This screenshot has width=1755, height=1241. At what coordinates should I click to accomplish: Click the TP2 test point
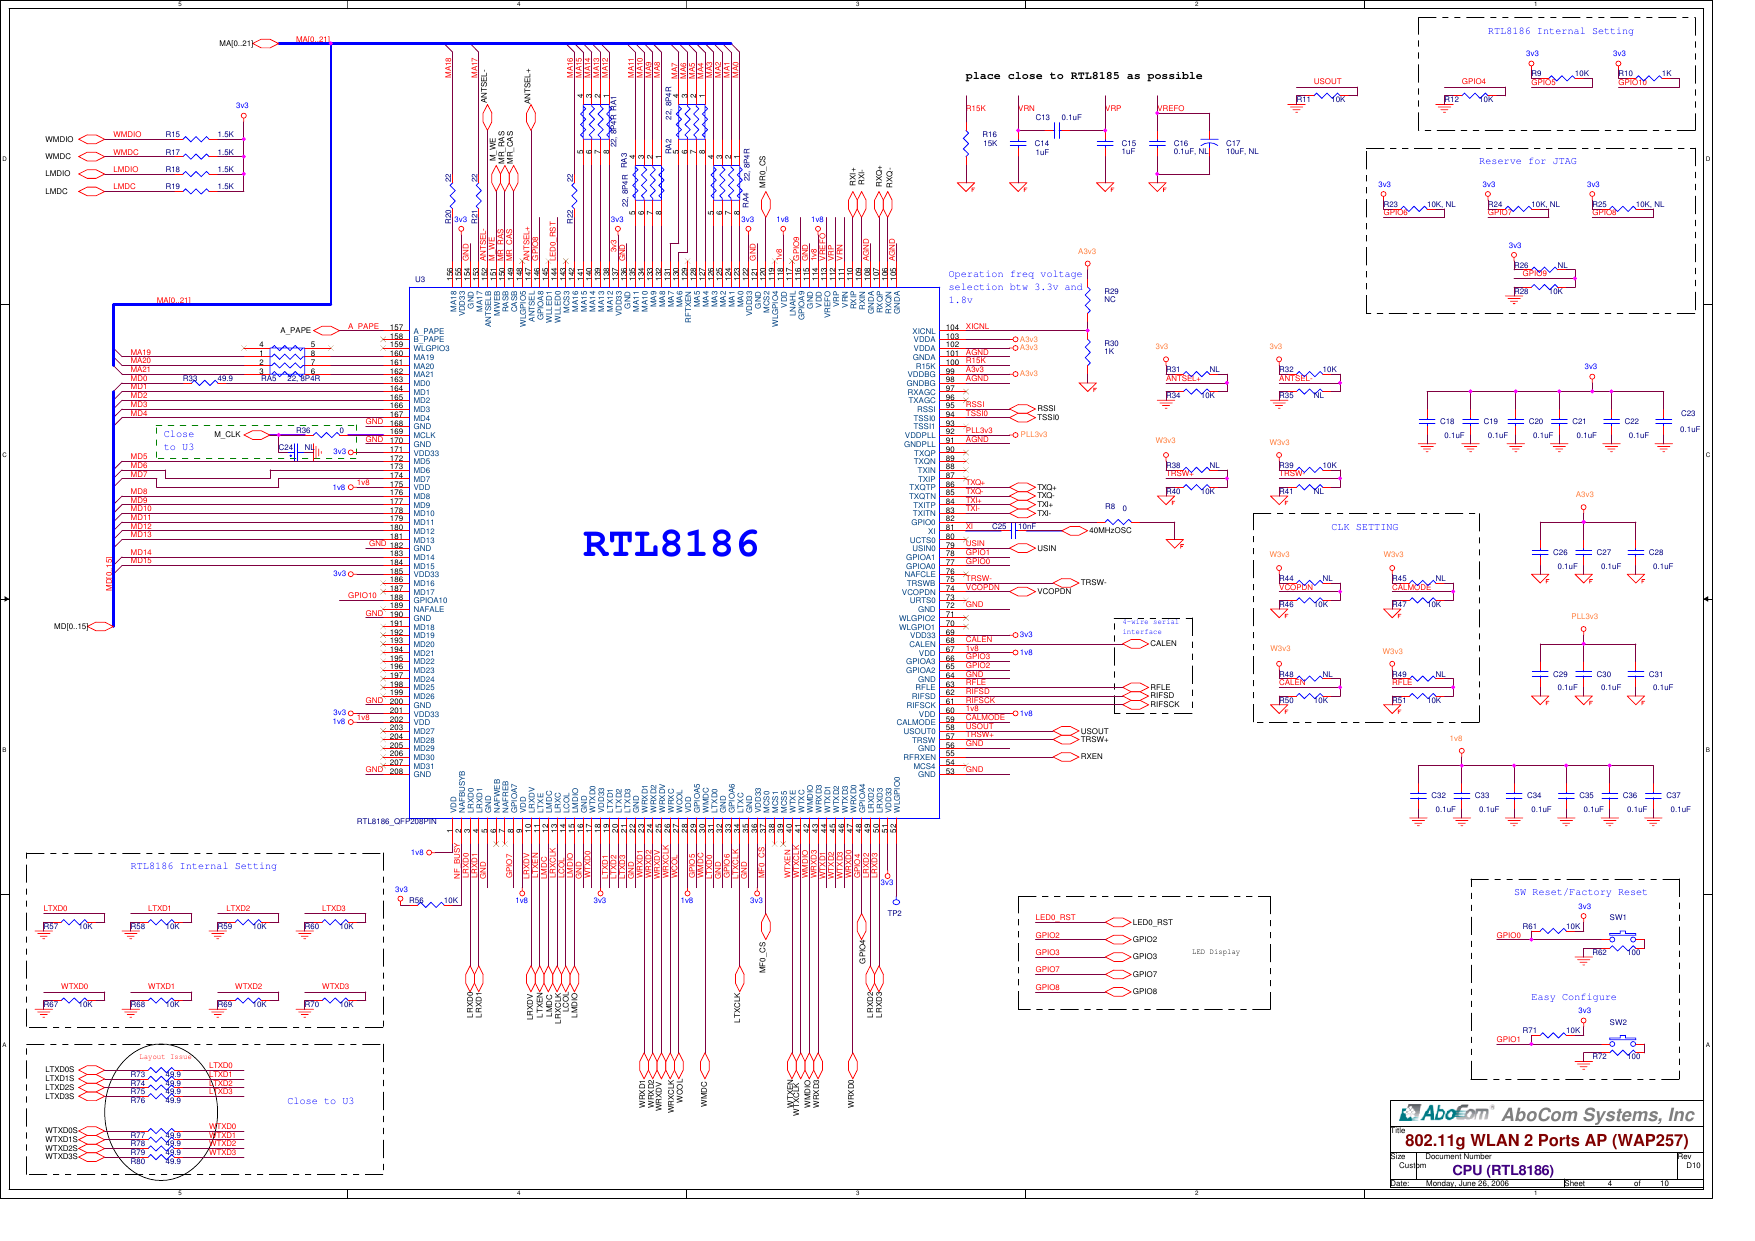895,902
